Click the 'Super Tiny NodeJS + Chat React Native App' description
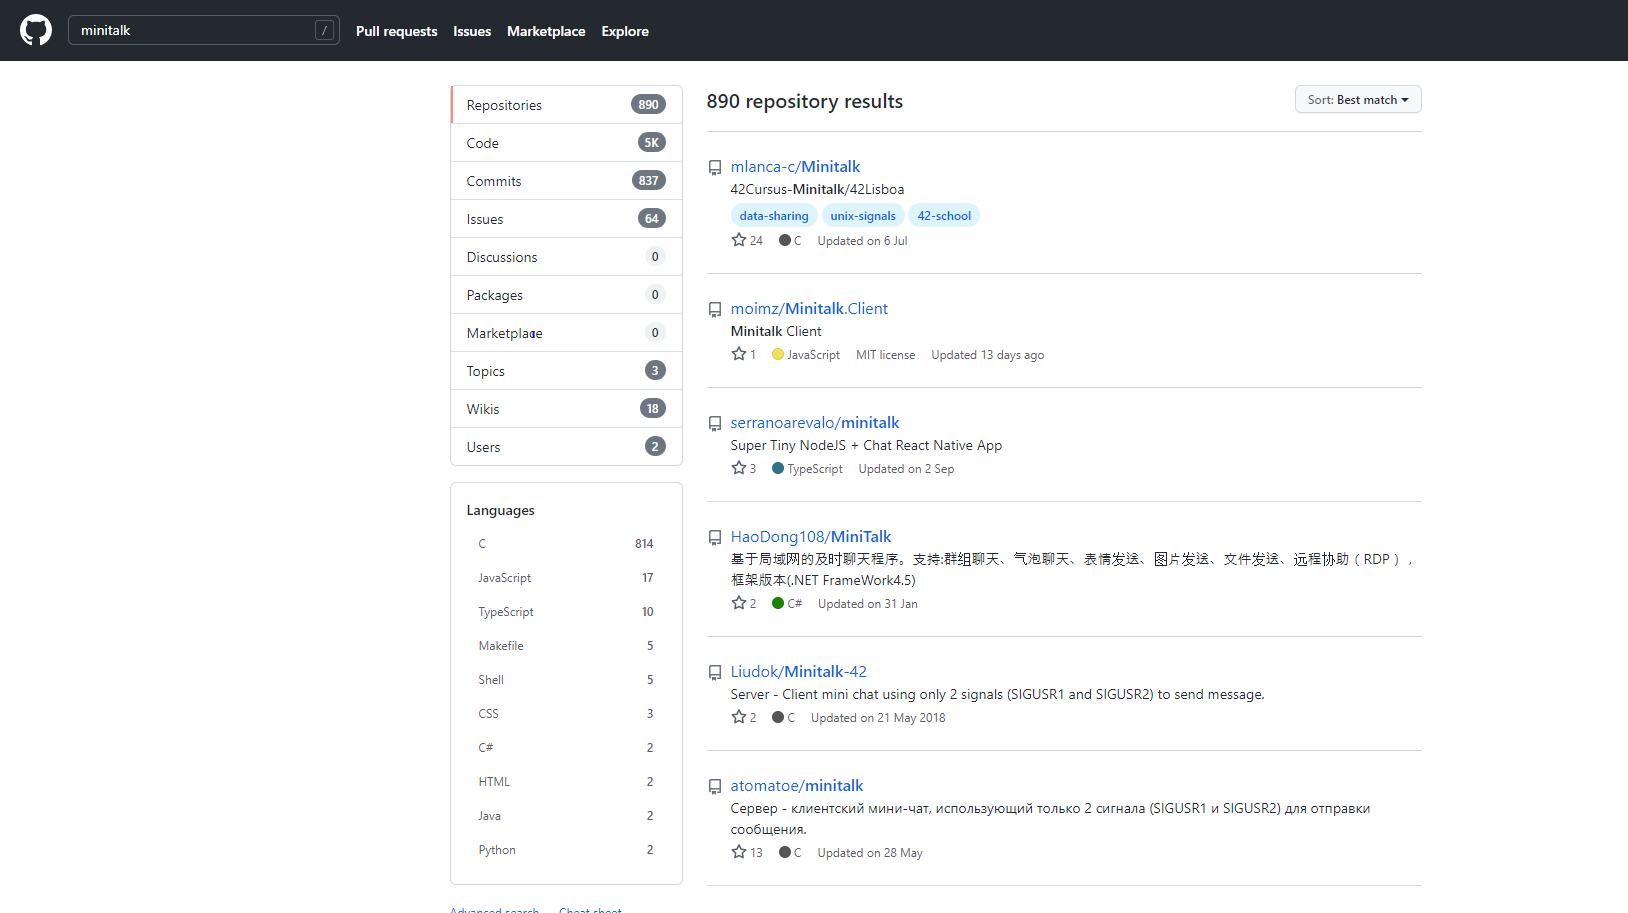This screenshot has height=913, width=1628. pyautogui.click(x=866, y=446)
